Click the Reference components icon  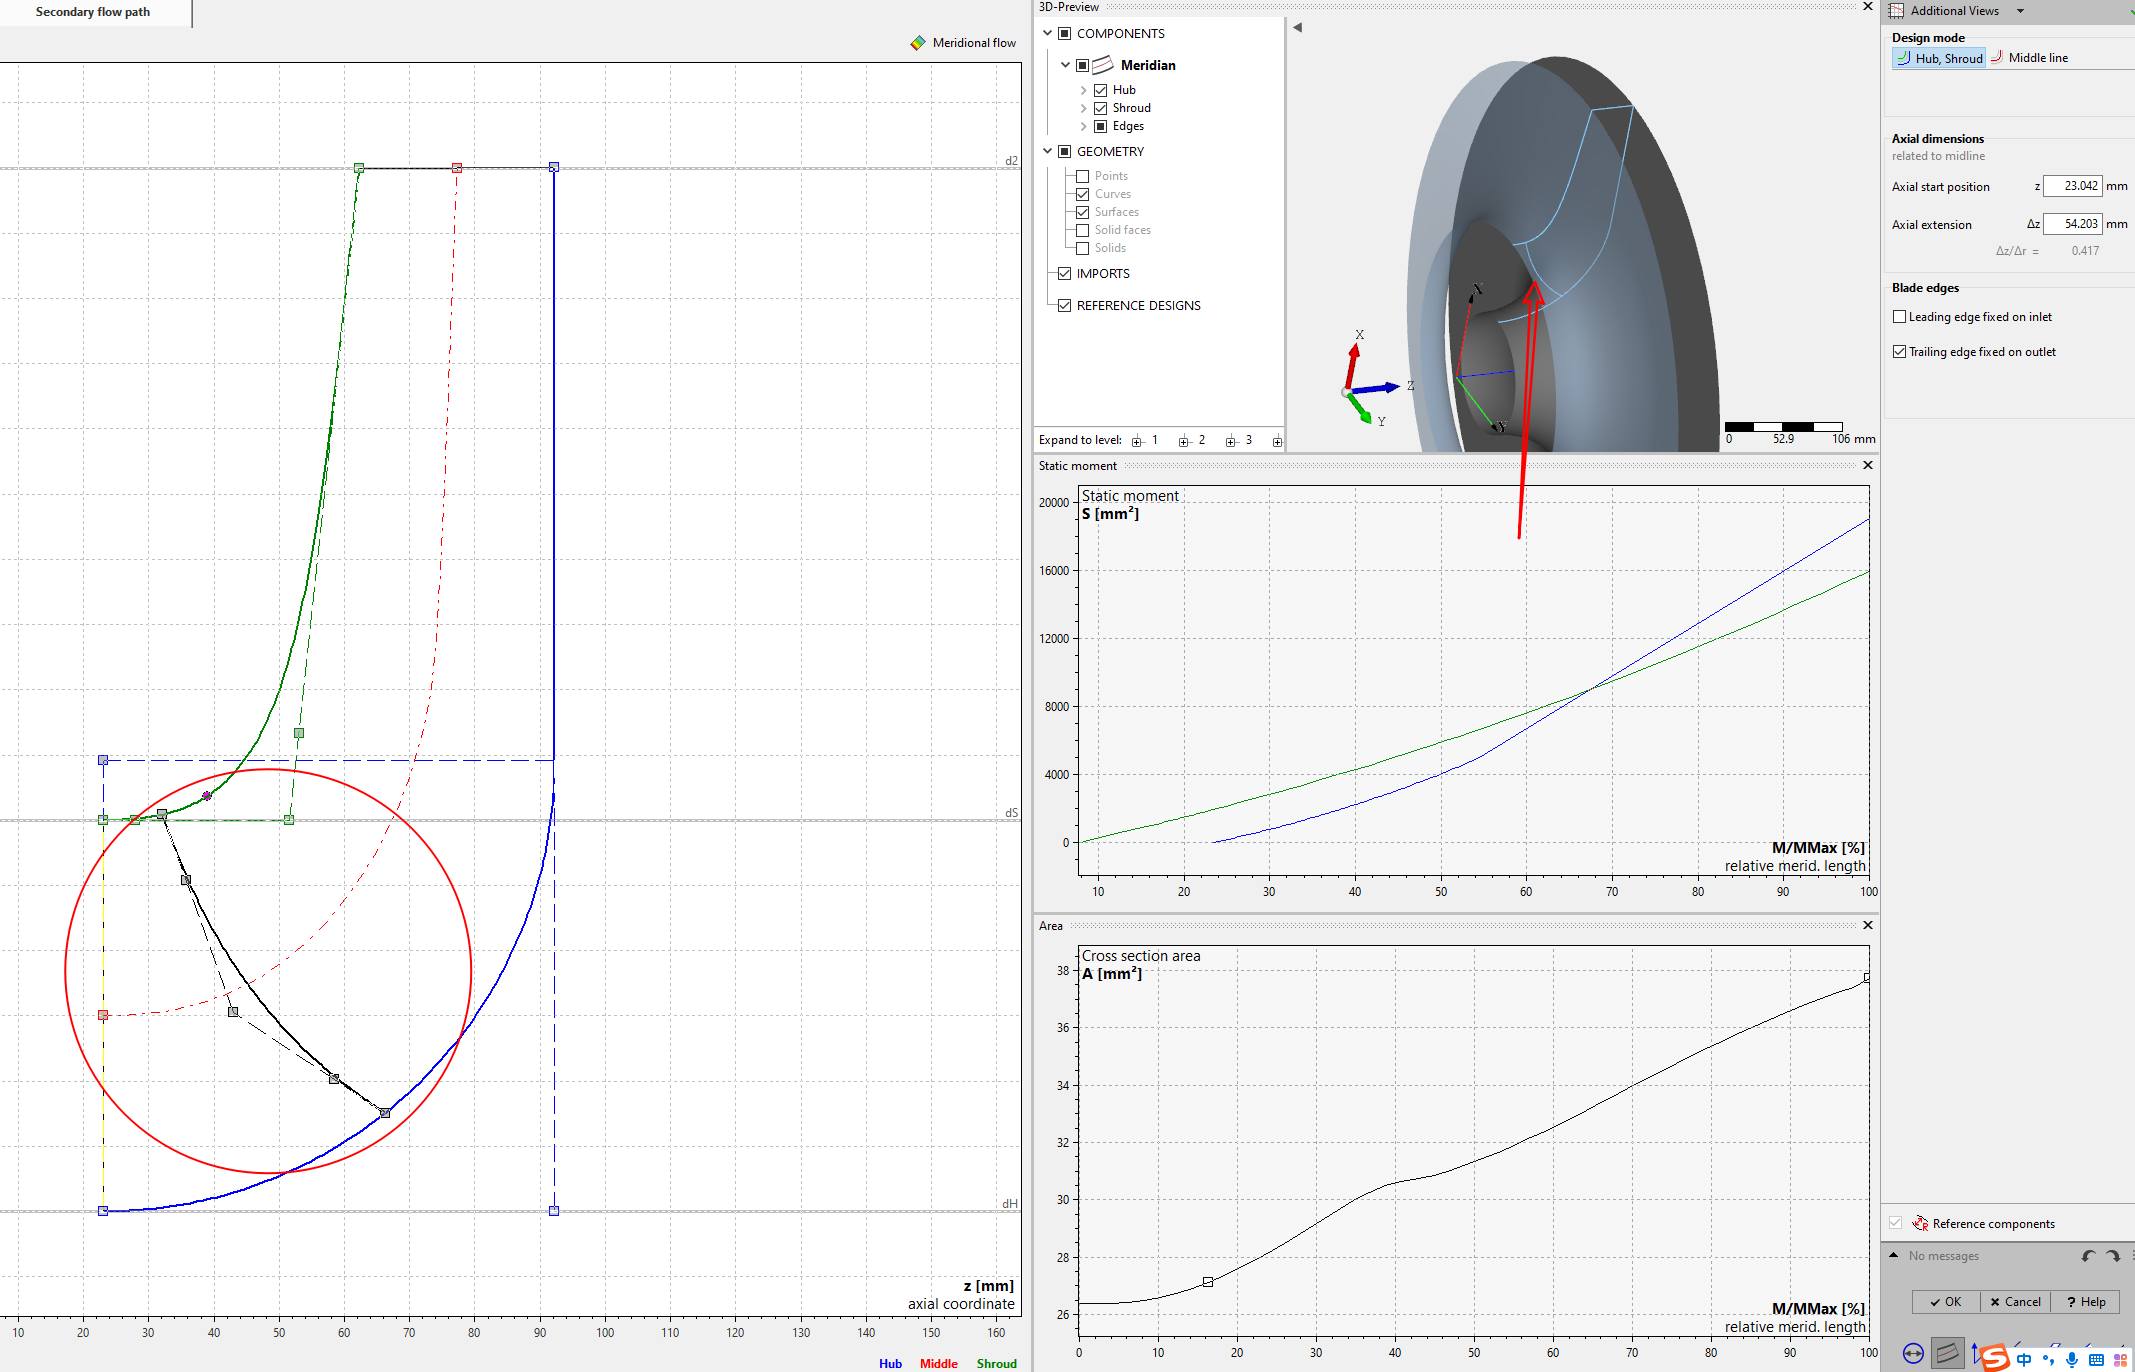pos(1920,1223)
